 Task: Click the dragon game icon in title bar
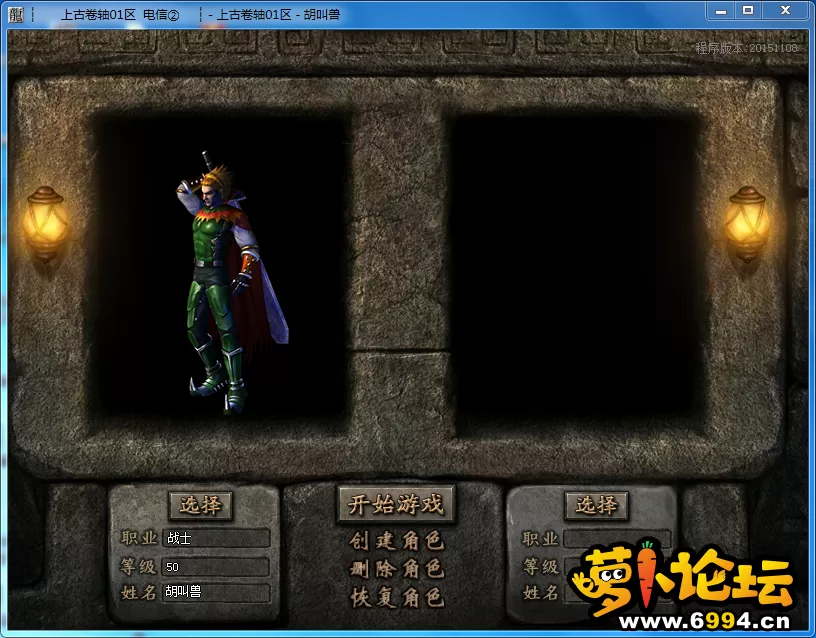tap(16, 15)
